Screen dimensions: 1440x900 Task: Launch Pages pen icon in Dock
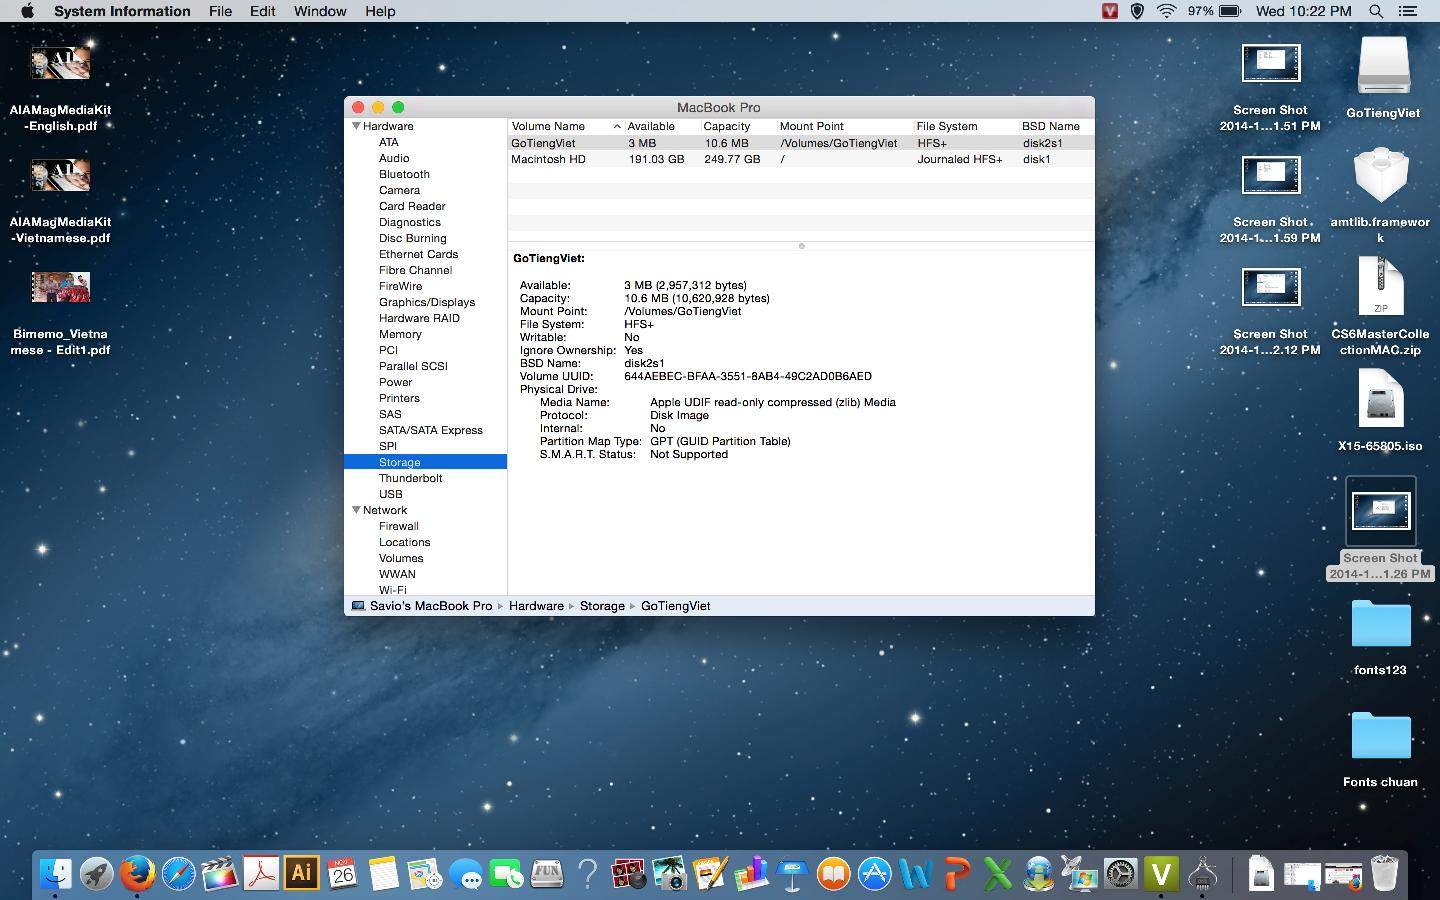point(710,874)
